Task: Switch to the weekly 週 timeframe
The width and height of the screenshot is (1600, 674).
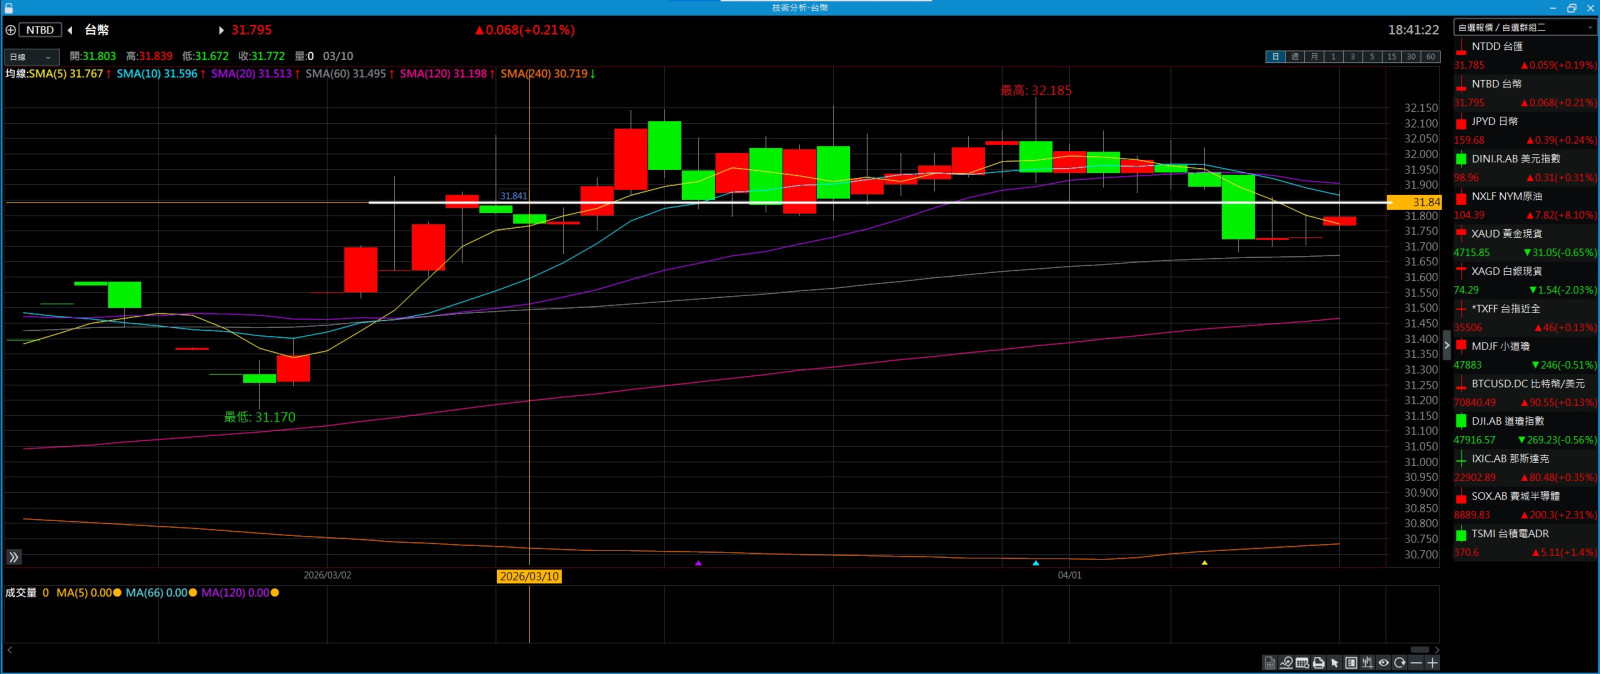Action: [x=1294, y=57]
